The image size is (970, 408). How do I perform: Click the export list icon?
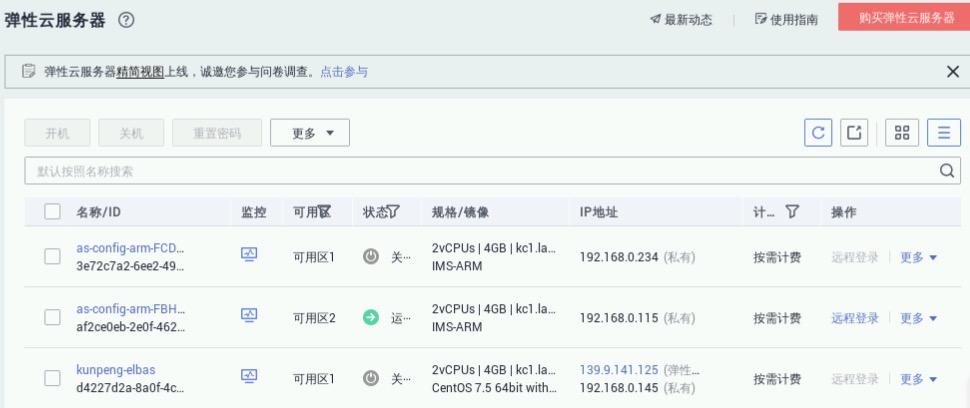pos(854,133)
